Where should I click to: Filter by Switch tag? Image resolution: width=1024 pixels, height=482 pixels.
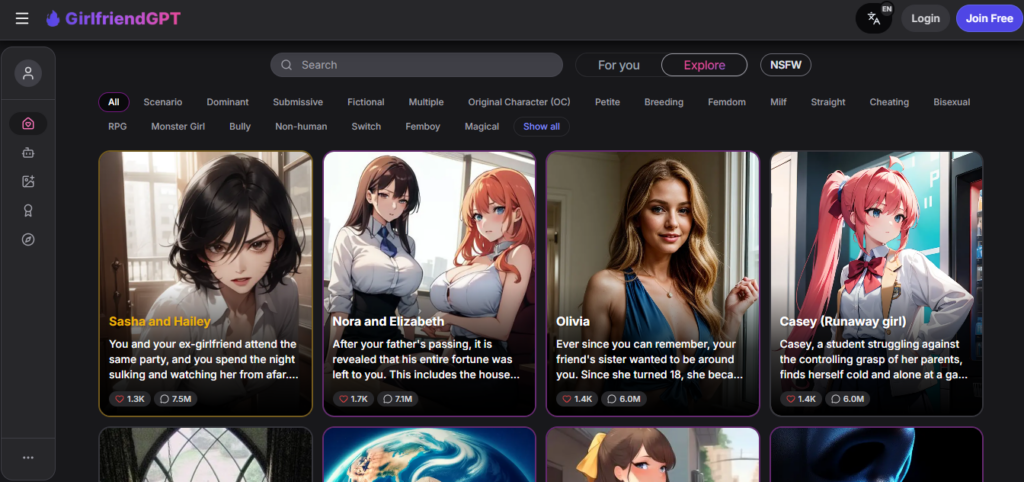(366, 127)
